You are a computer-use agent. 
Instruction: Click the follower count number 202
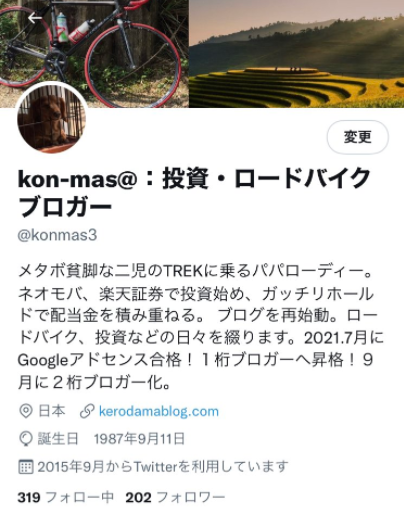pos(138,498)
